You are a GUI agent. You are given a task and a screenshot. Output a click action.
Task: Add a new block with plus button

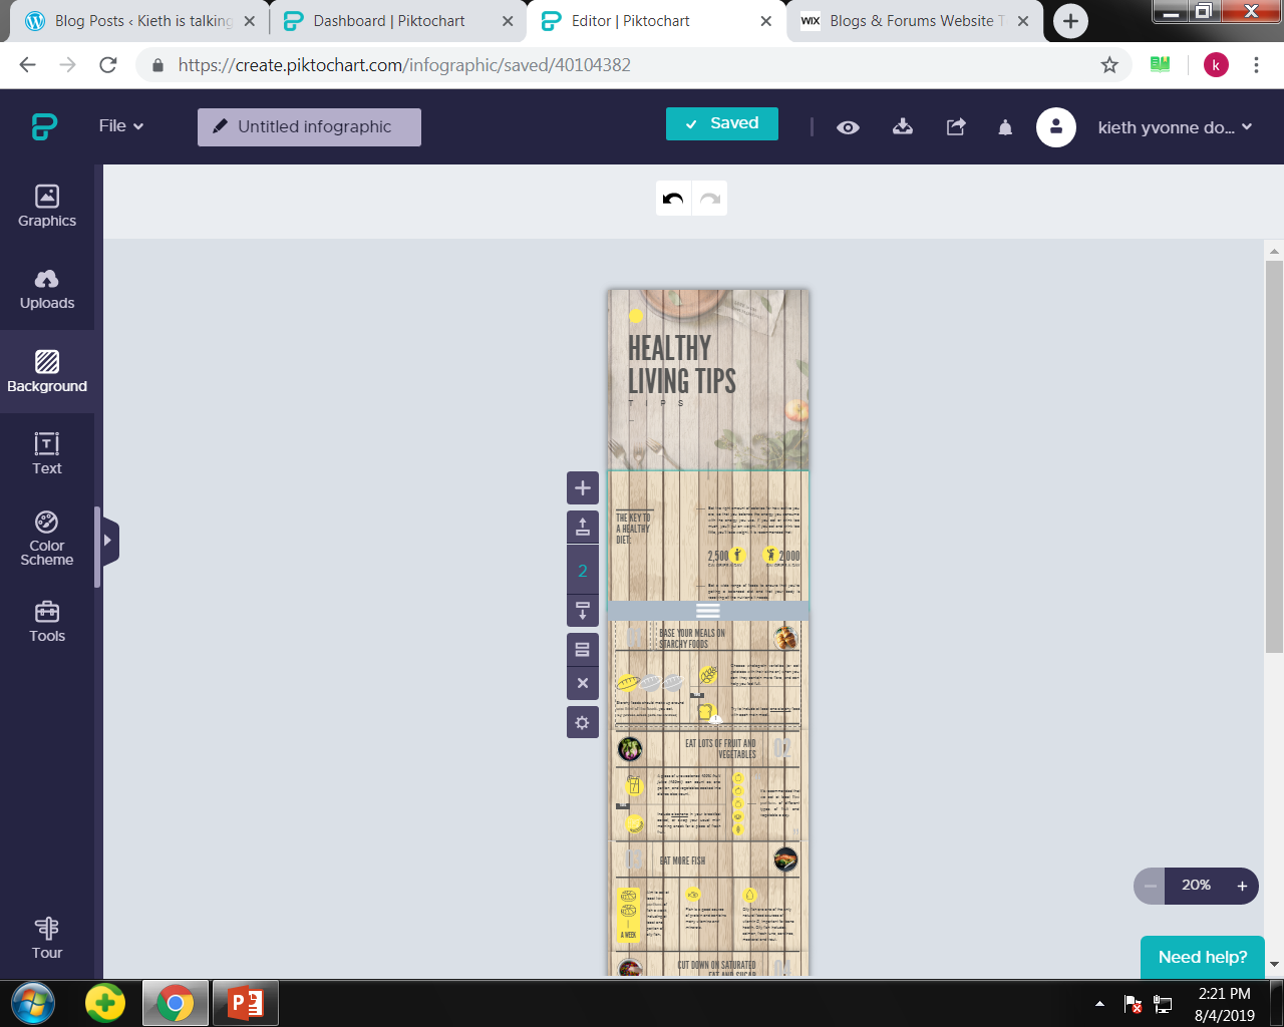pos(582,488)
